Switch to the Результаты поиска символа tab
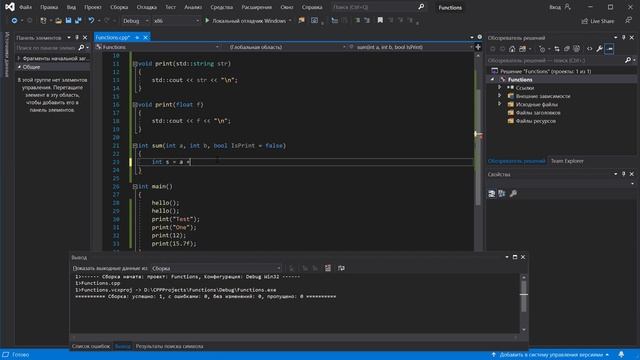 (x=169, y=346)
